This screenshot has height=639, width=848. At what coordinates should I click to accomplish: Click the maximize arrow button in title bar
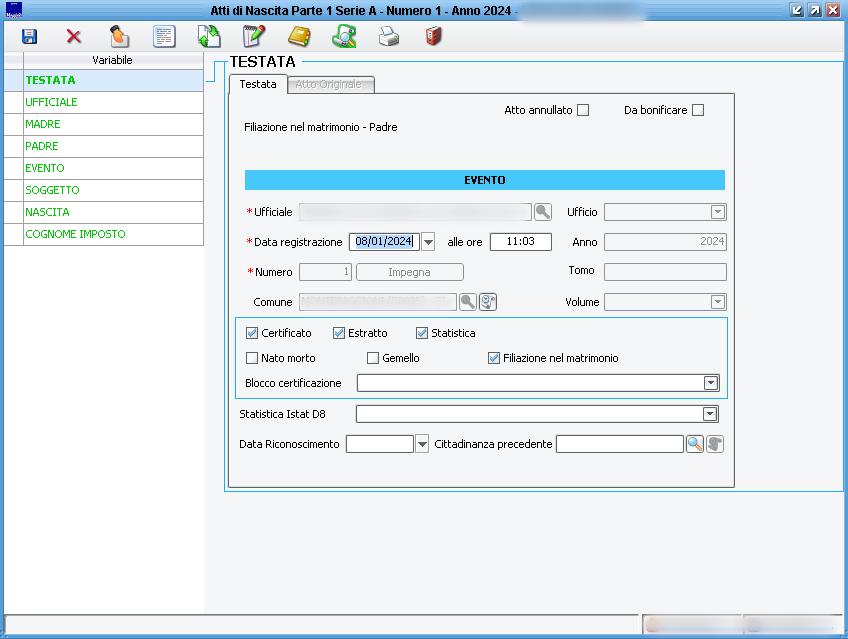click(814, 10)
